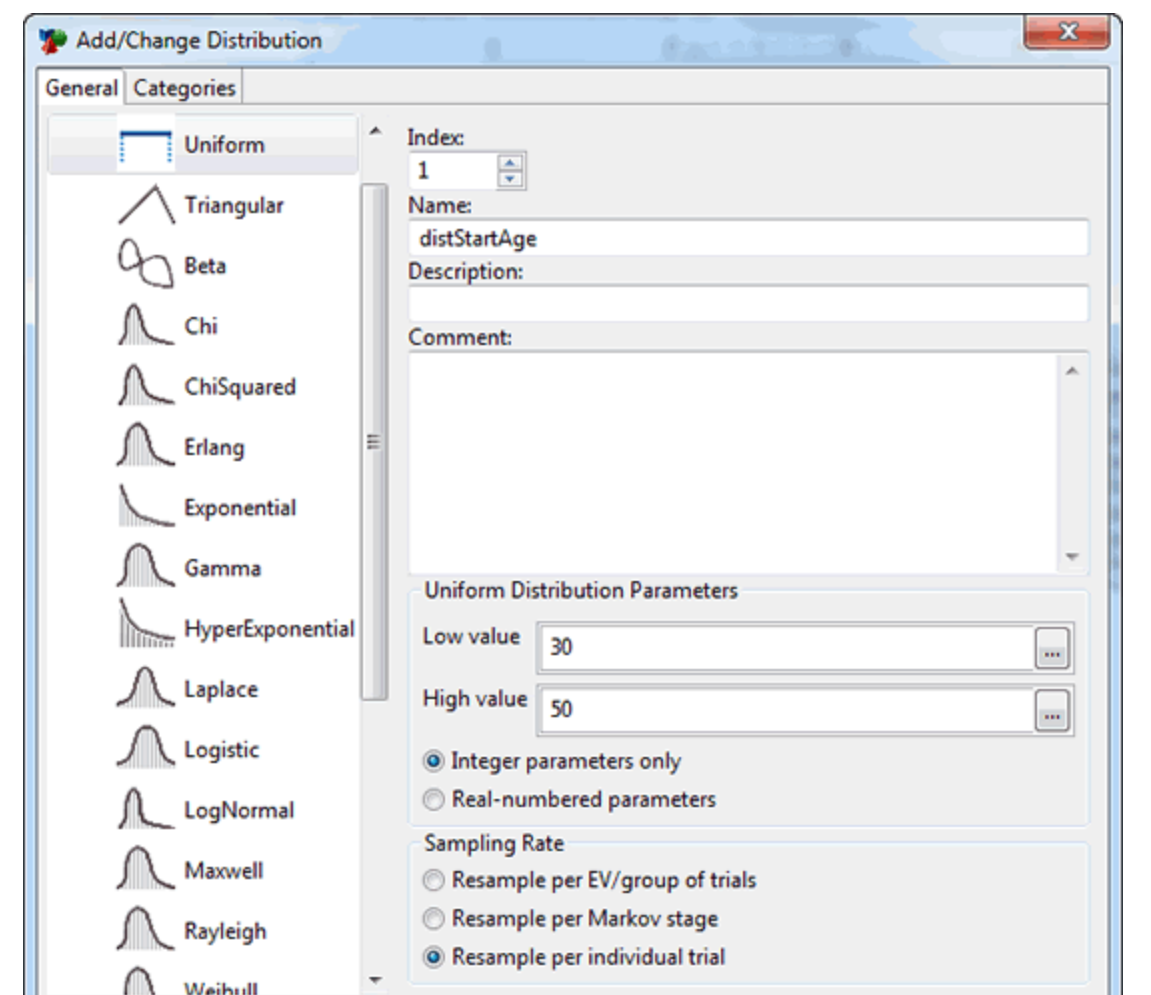Enable Real-numbered parameters option
Viewport: 1151px width, 995px height.
click(x=433, y=800)
